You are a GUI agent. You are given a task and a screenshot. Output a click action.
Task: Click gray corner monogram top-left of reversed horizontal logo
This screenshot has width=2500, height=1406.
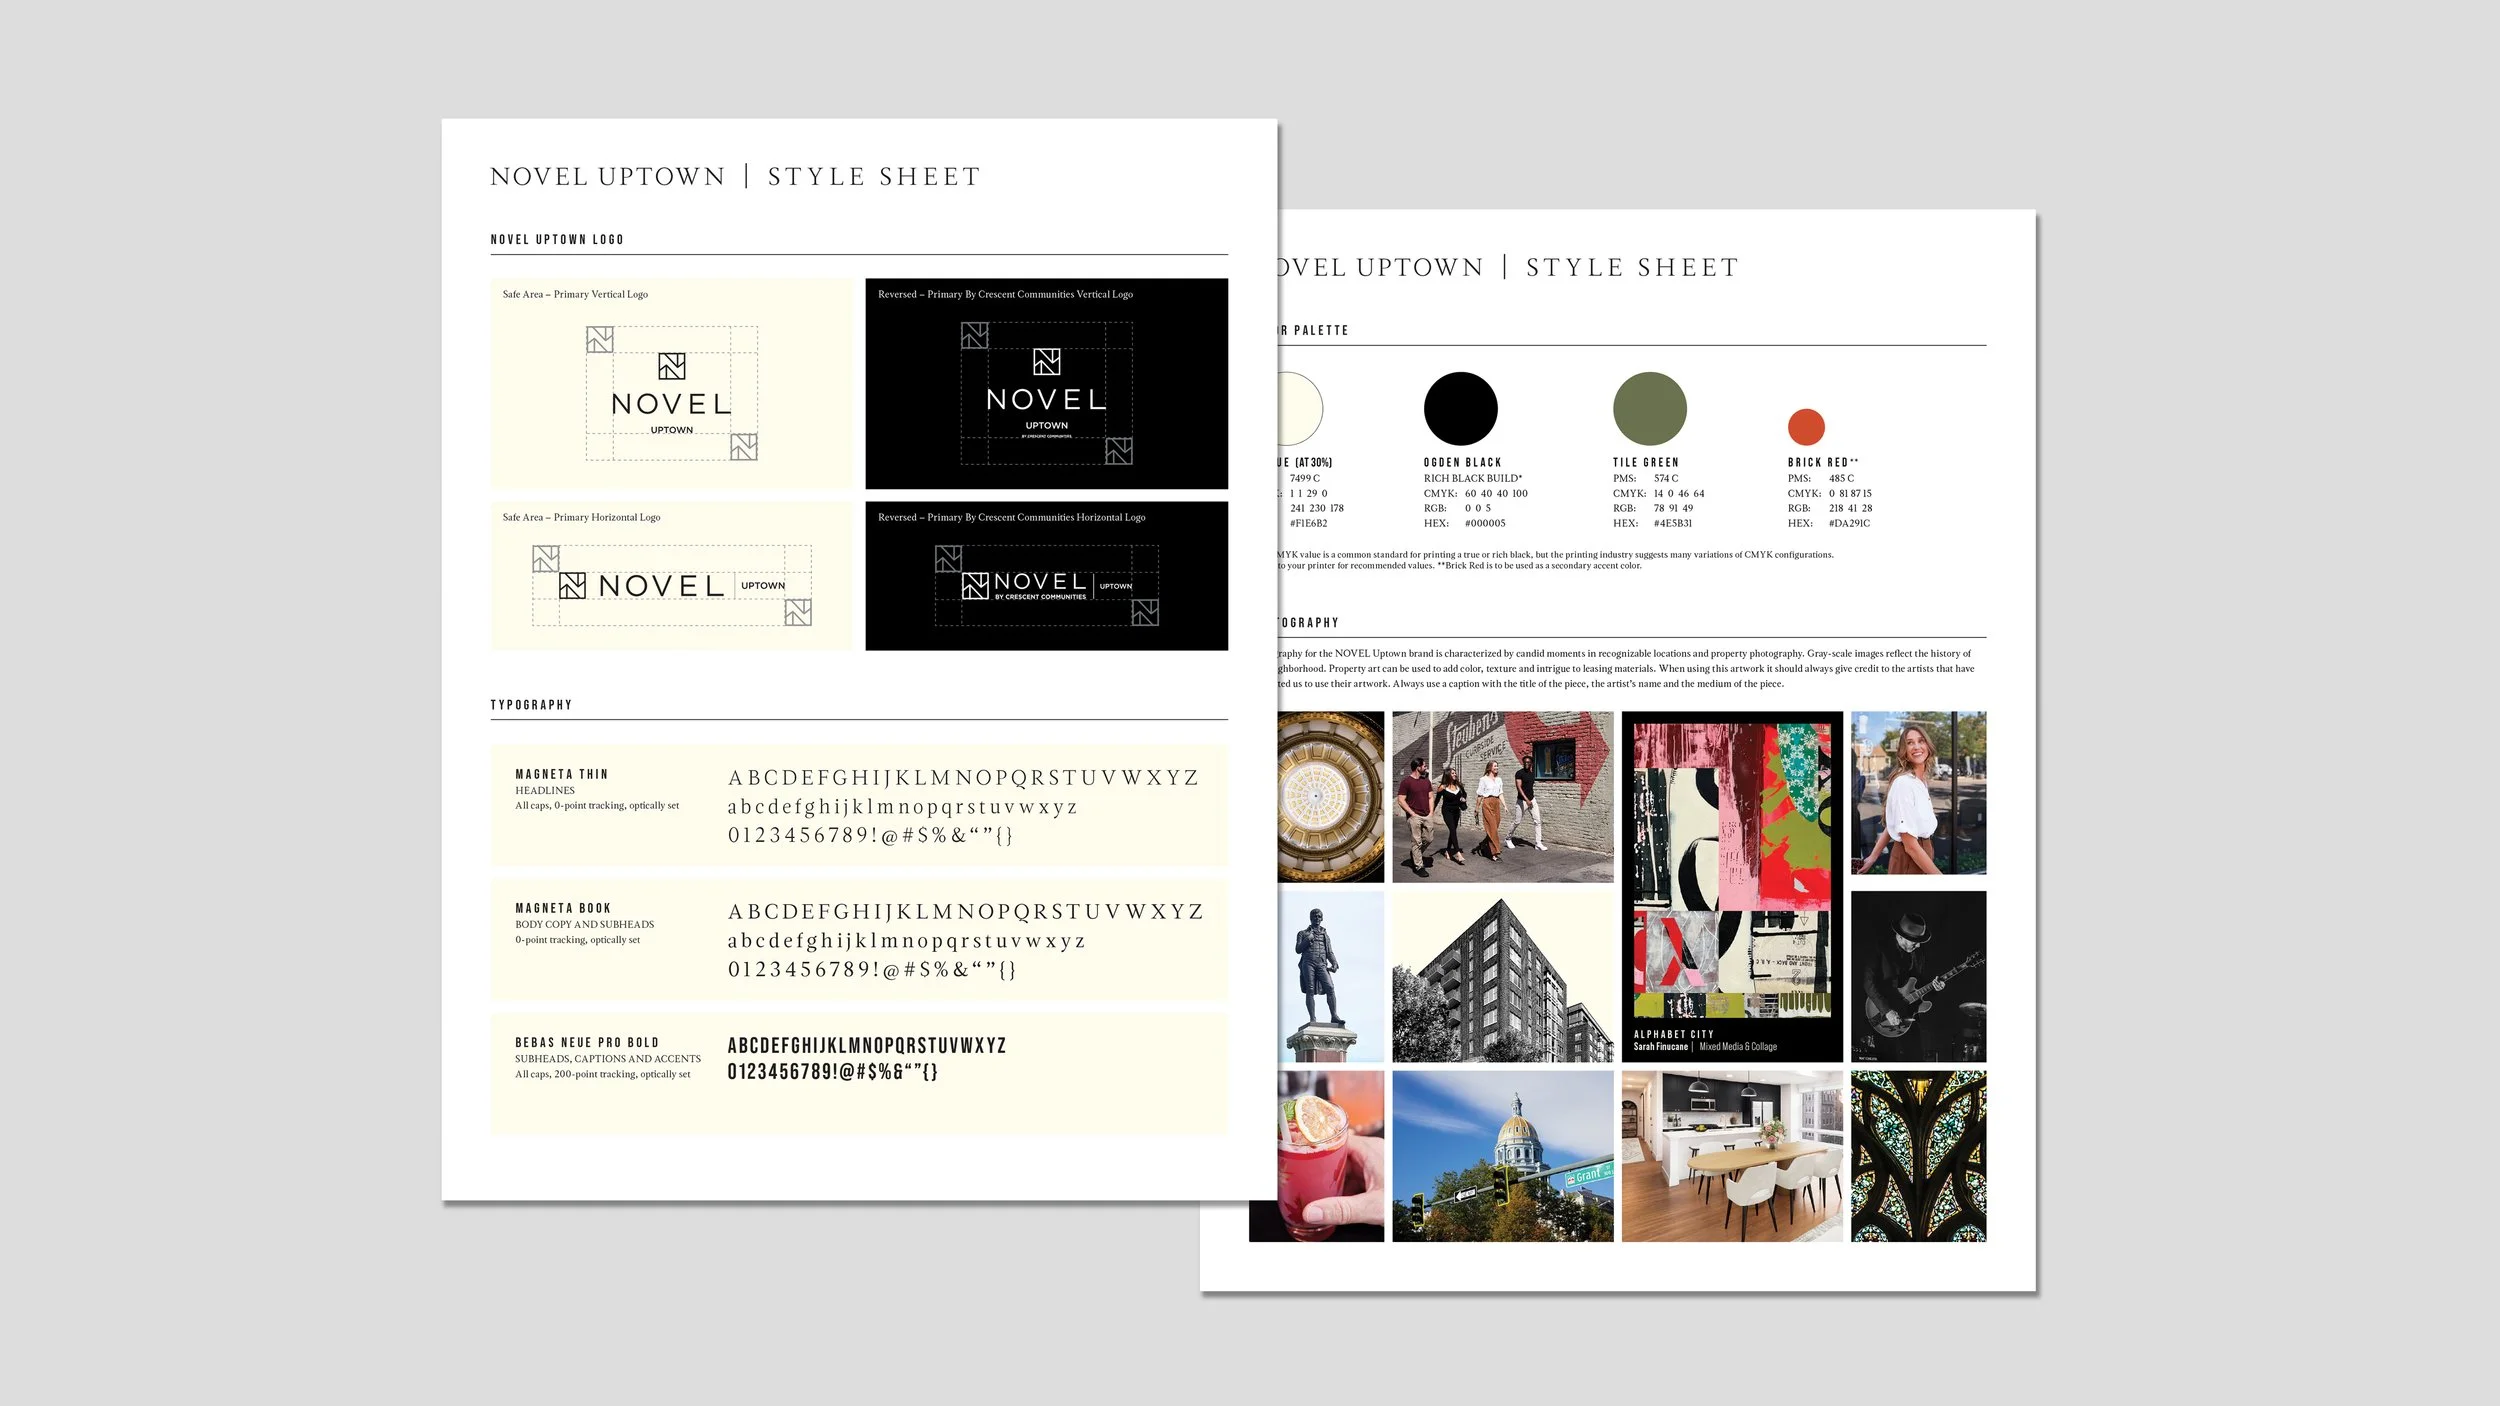tap(948, 558)
